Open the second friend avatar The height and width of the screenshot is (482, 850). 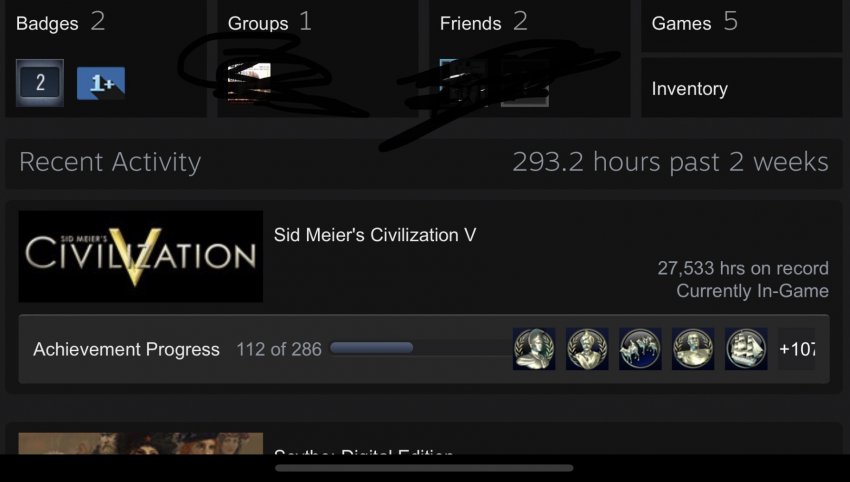[x=524, y=82]
